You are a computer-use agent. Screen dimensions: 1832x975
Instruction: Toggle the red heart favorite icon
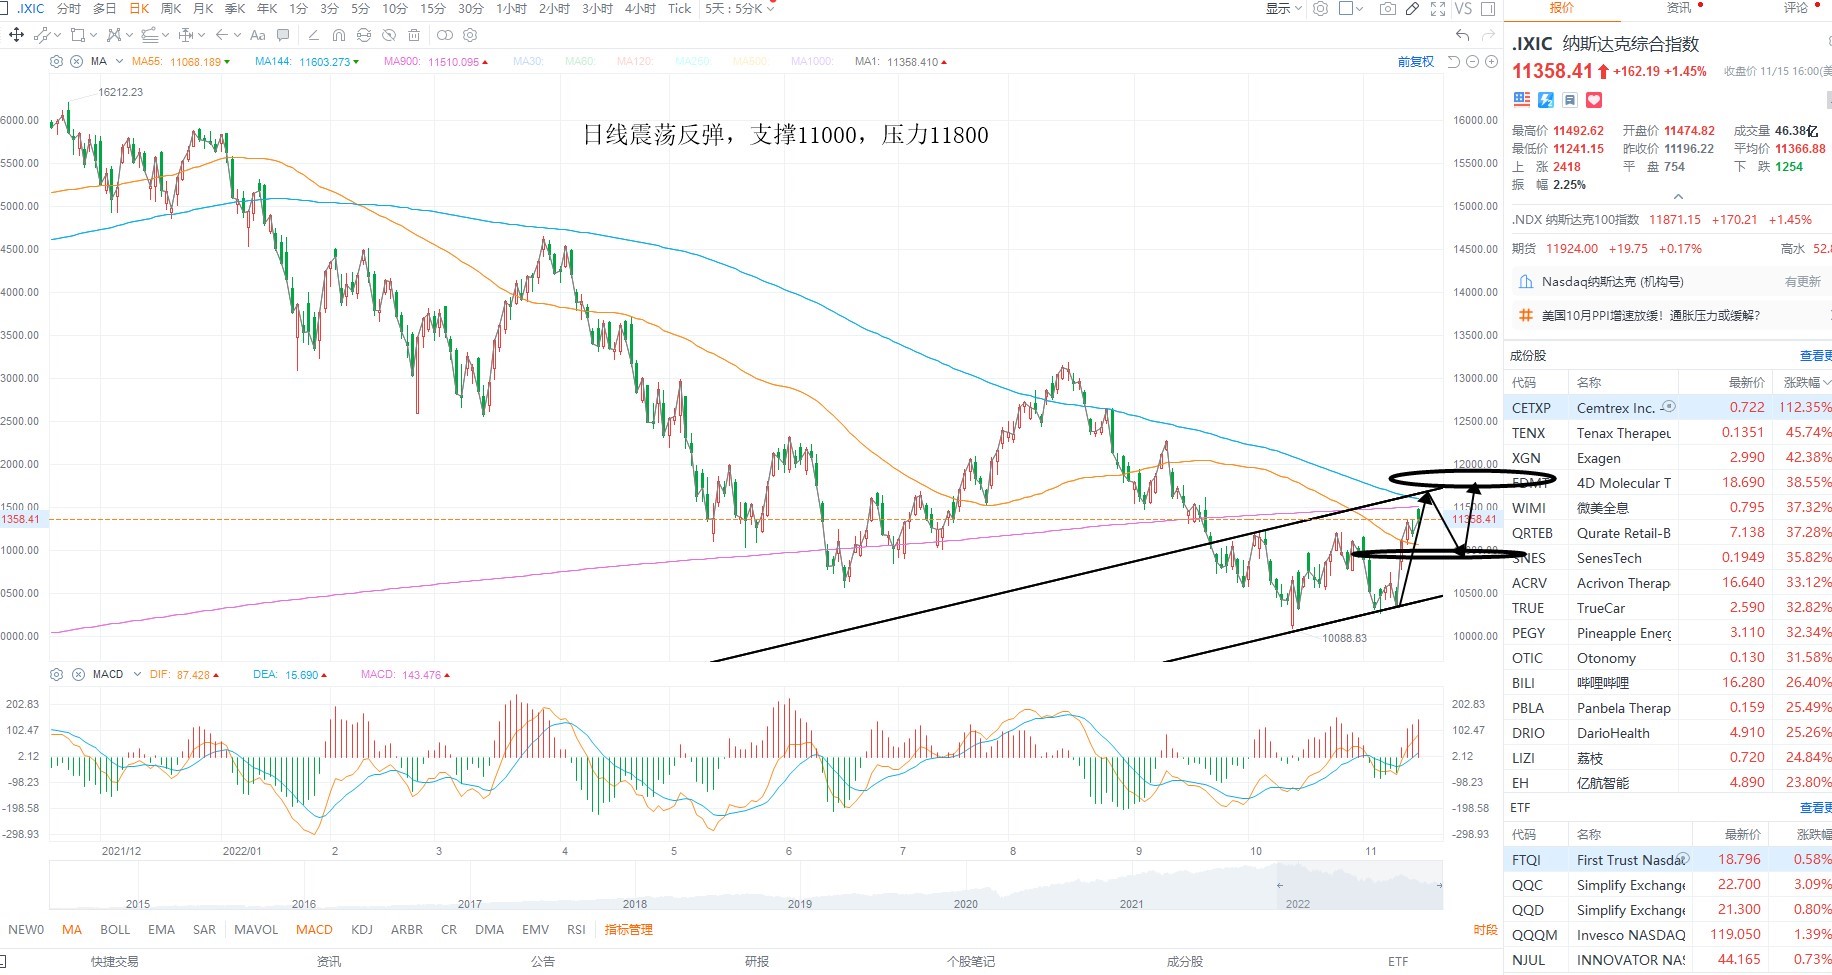pyautogui.click(x=1594, y=100)
